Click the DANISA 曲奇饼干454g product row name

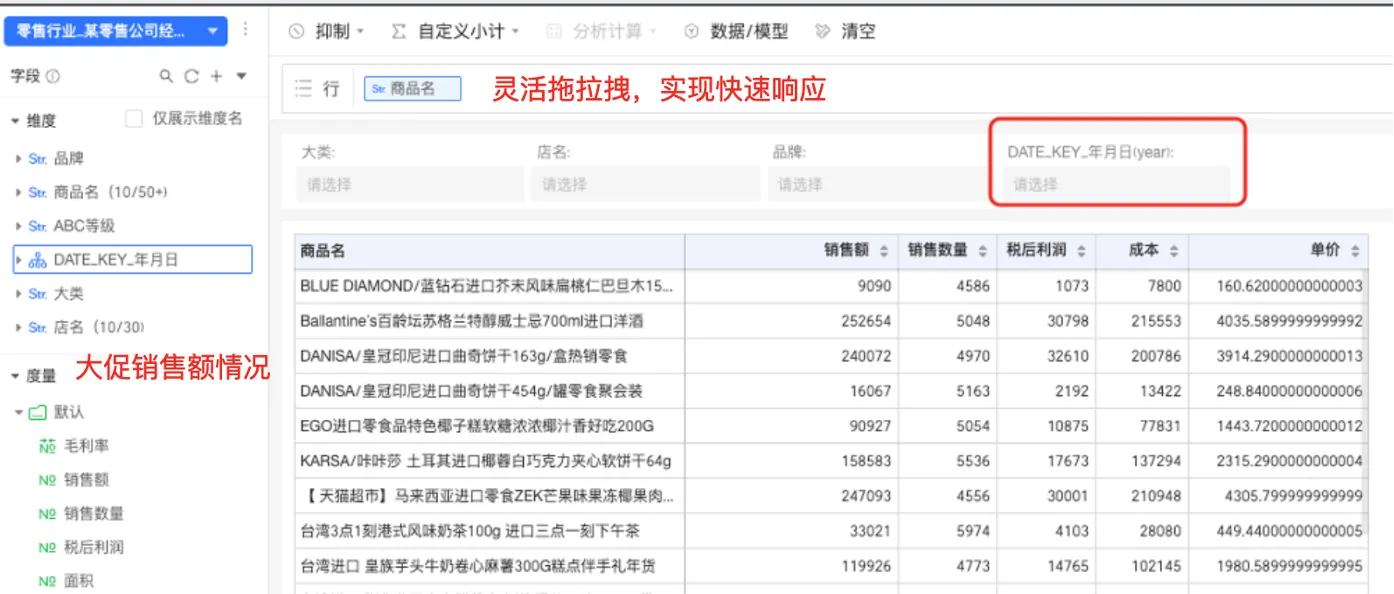coord(471,391)
